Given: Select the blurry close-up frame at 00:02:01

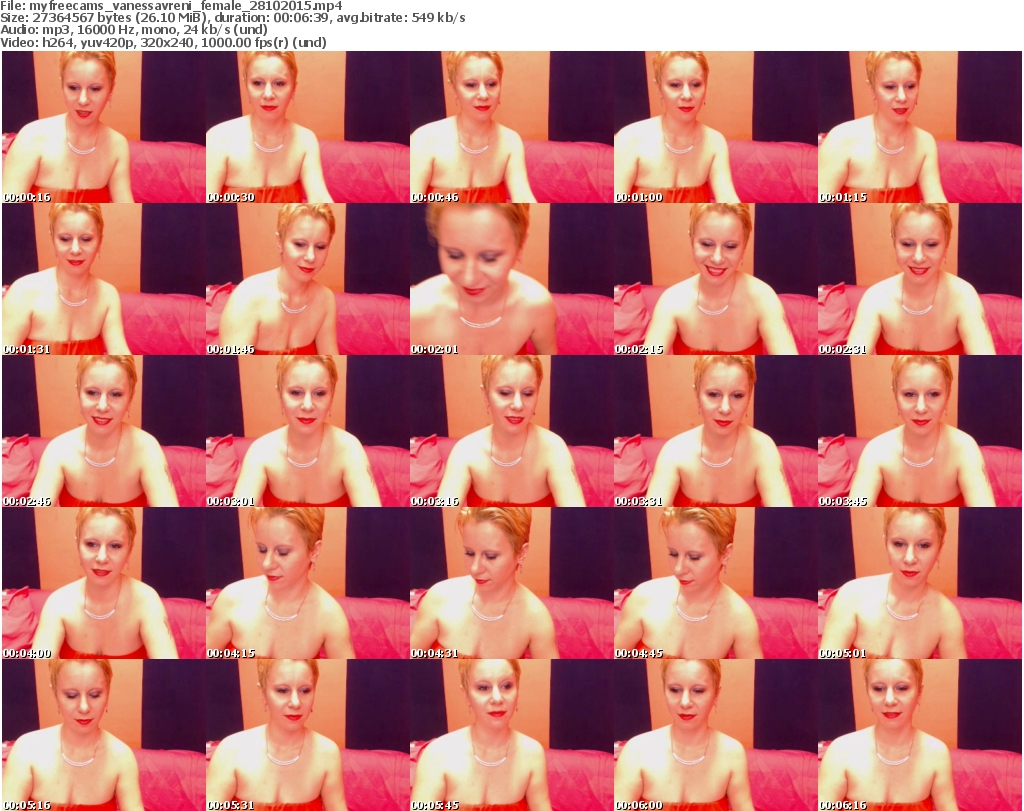Looking at the screenshot, I should click(511, 279).
